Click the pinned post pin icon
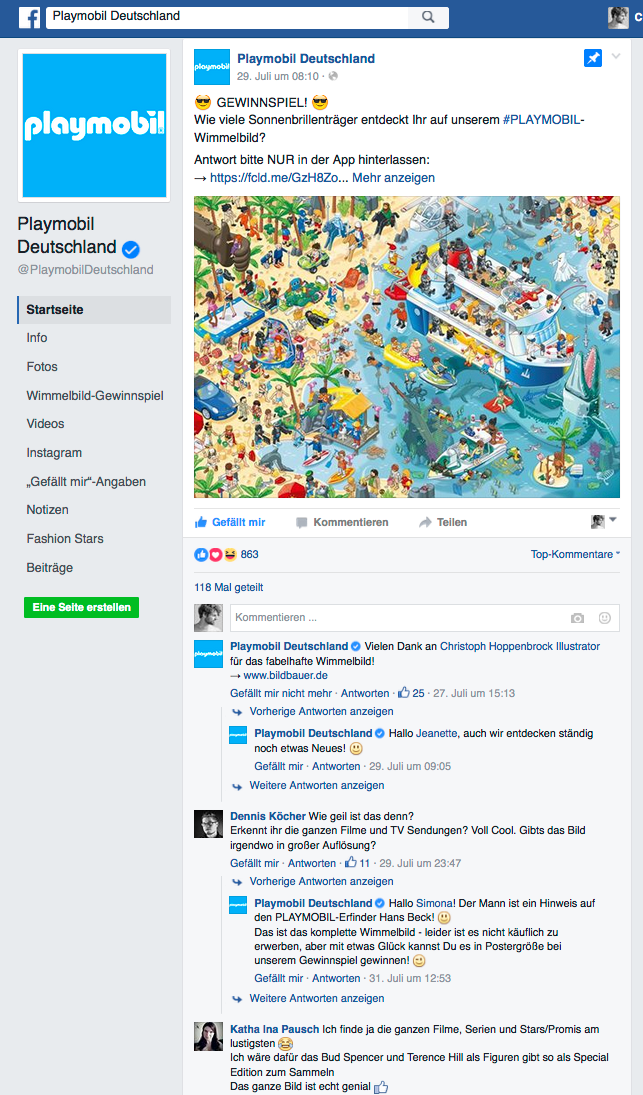This screenshot has height=1095, width=643. pos(593,59)
